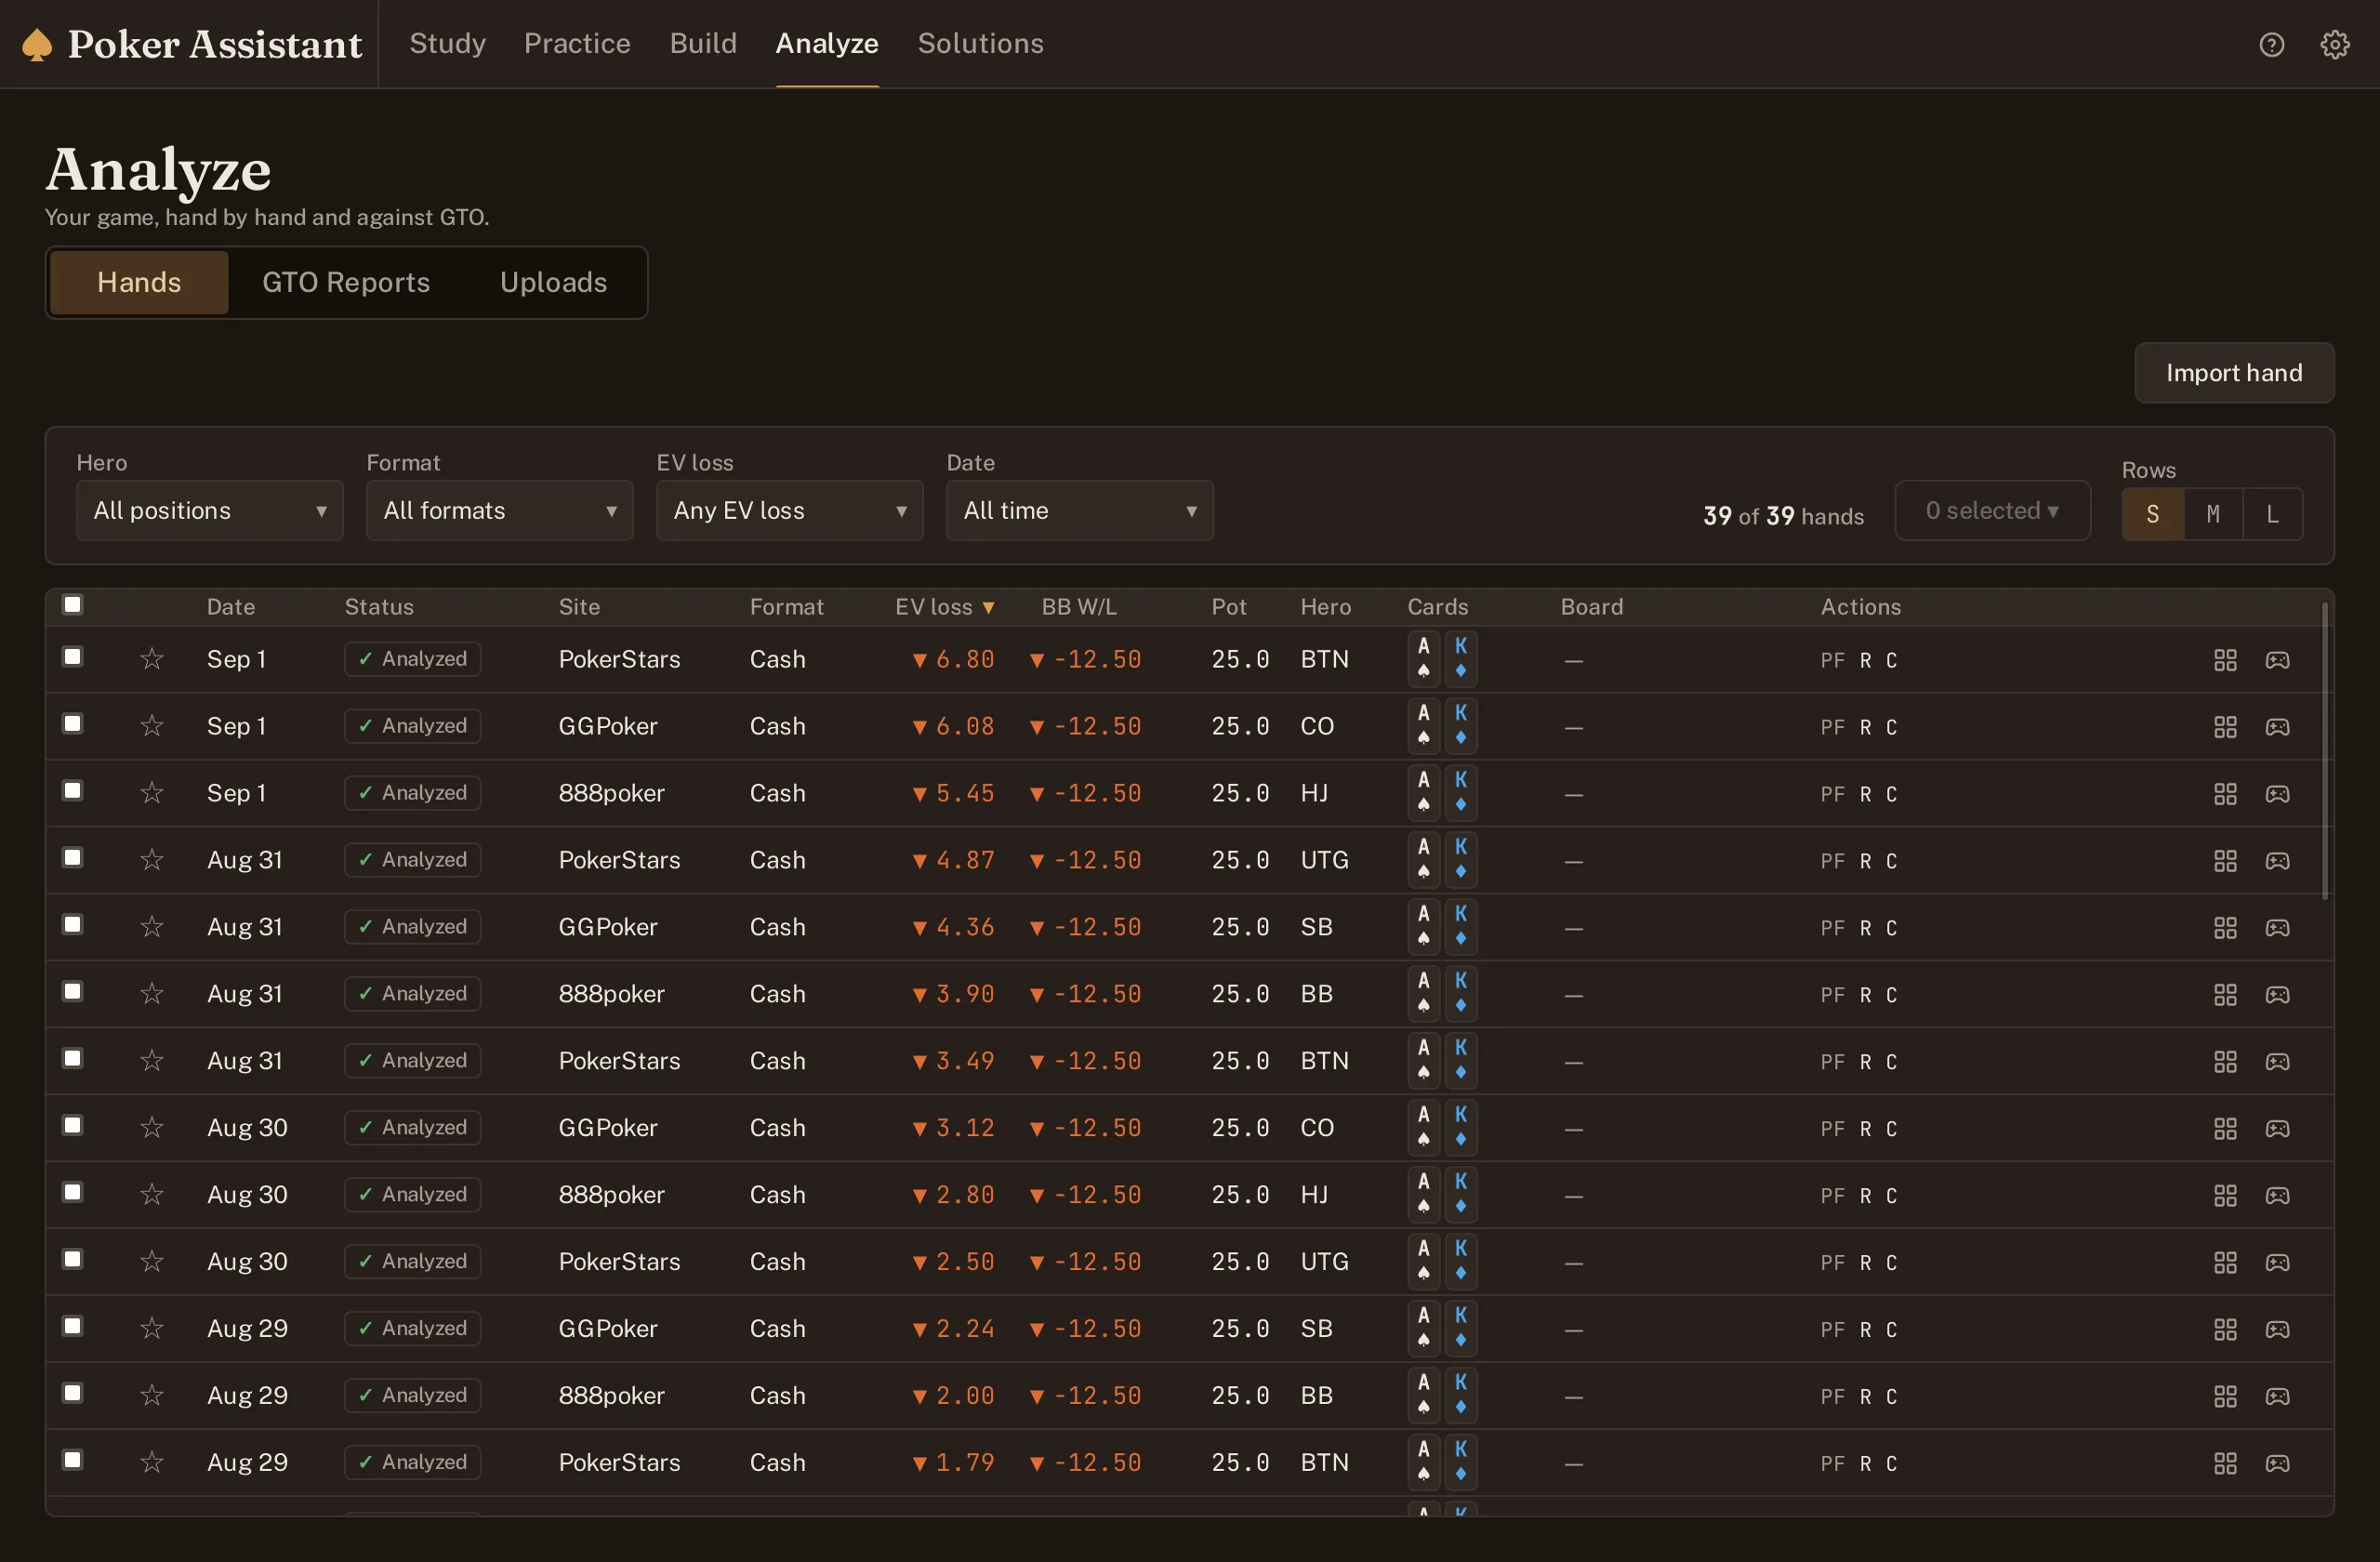Star the hand with 3.49 EV loss
This screenshot has height=1562, width=2380.
152,1061
